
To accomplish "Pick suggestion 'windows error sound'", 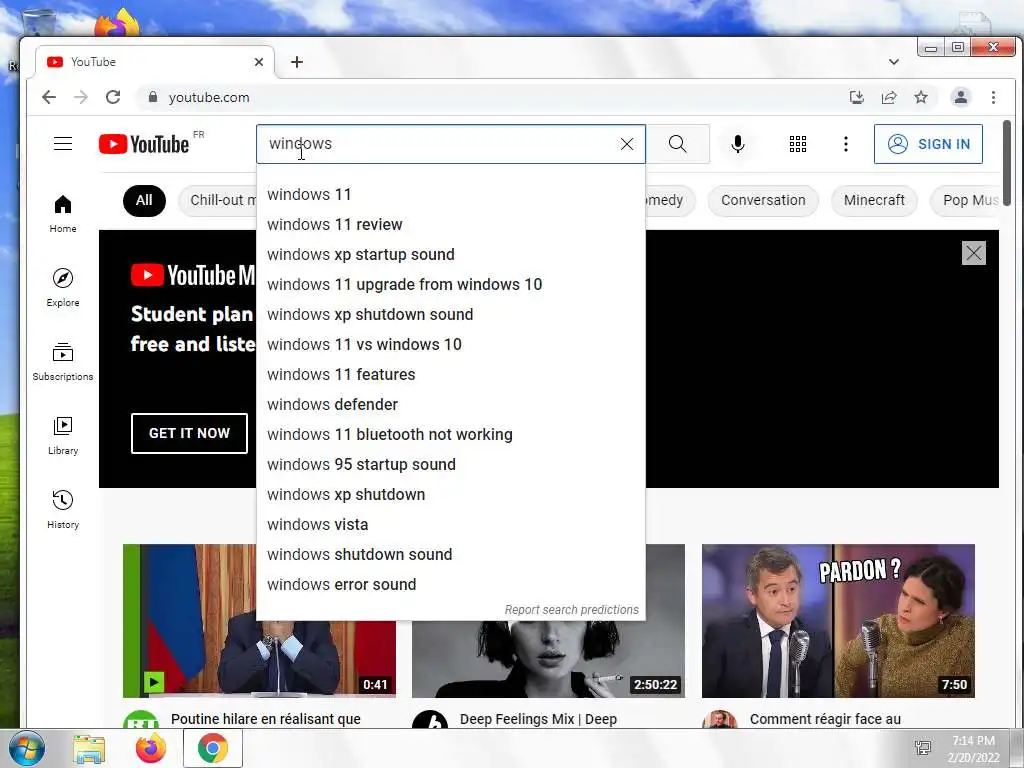I will 451,585.
